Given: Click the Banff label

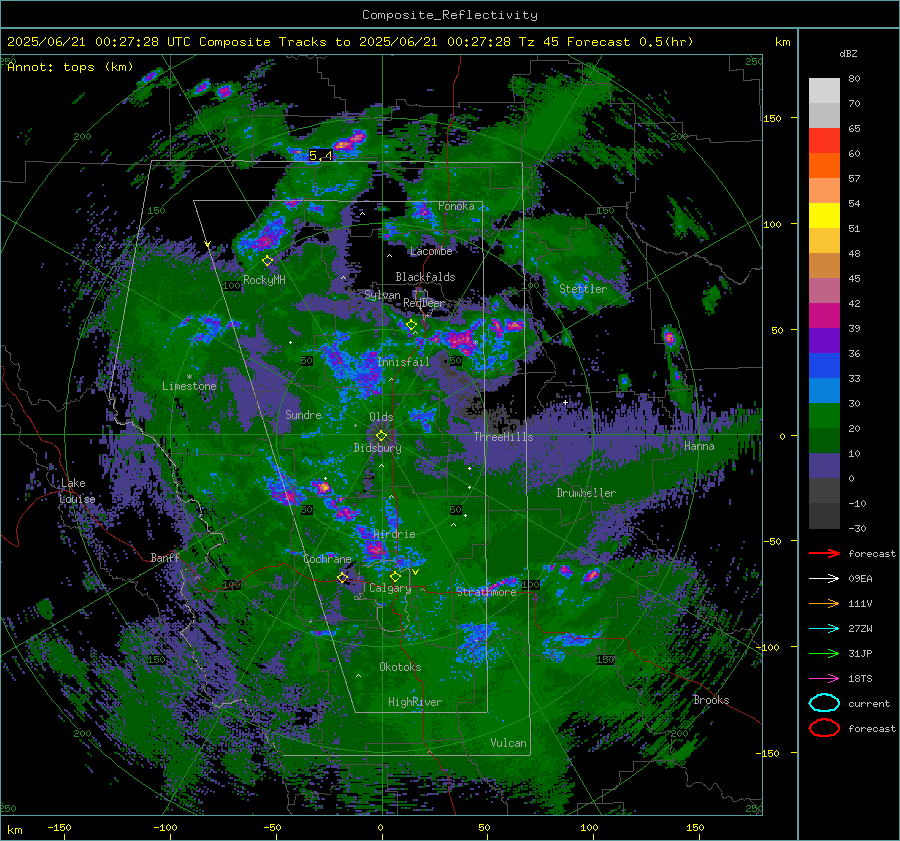Looking at the screenshot, I should pos(165,557).
